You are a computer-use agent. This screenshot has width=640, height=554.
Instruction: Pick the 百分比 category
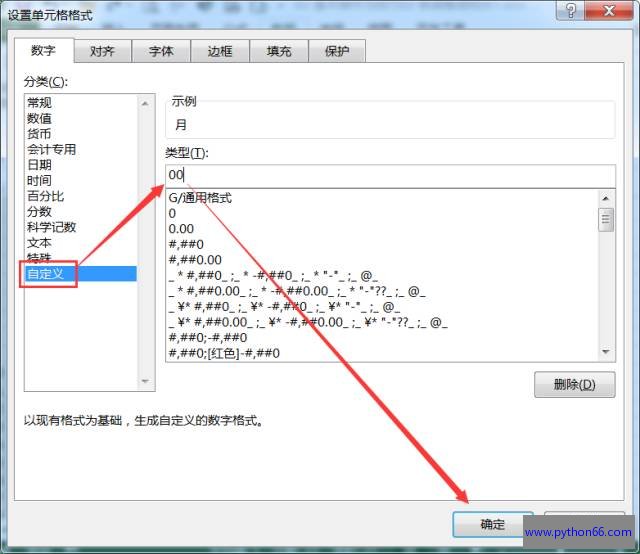[x=45, y=196]
